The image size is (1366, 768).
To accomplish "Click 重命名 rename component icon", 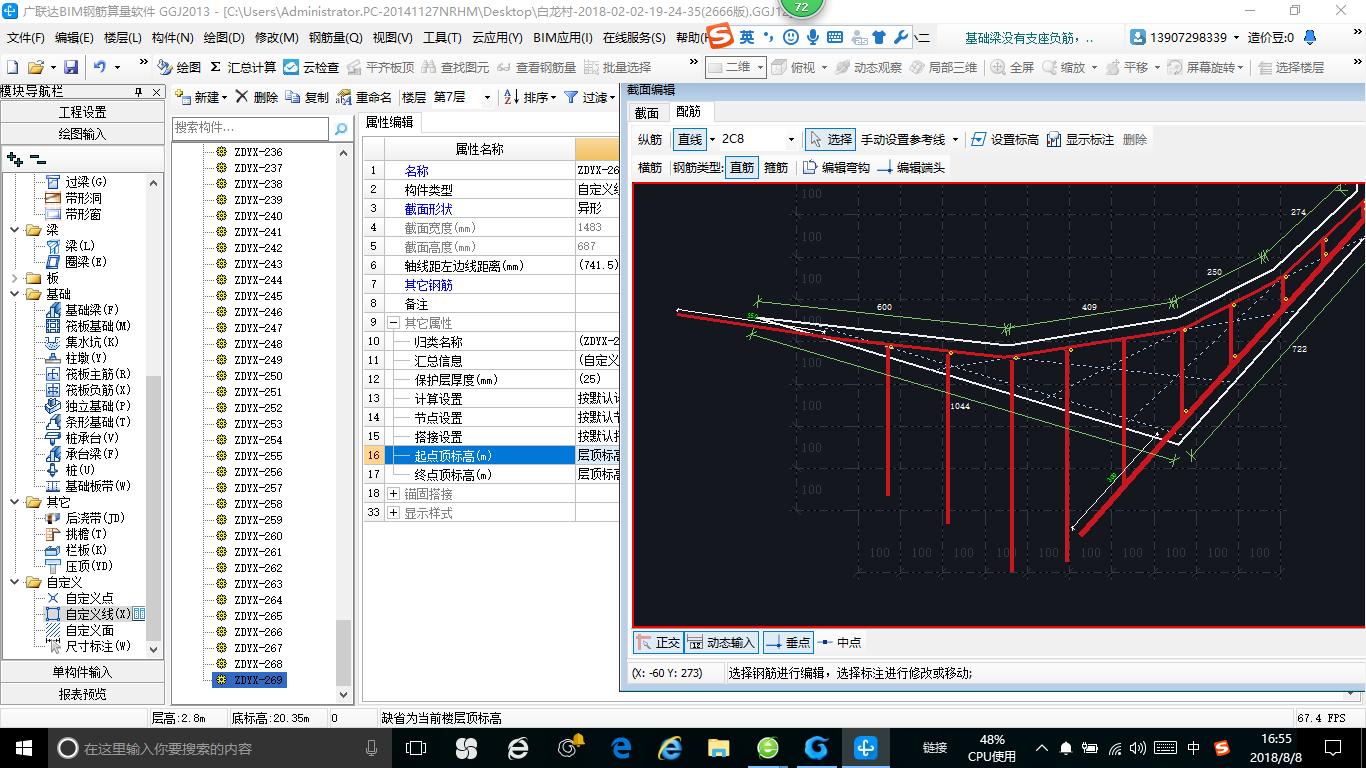I will 364,97.
